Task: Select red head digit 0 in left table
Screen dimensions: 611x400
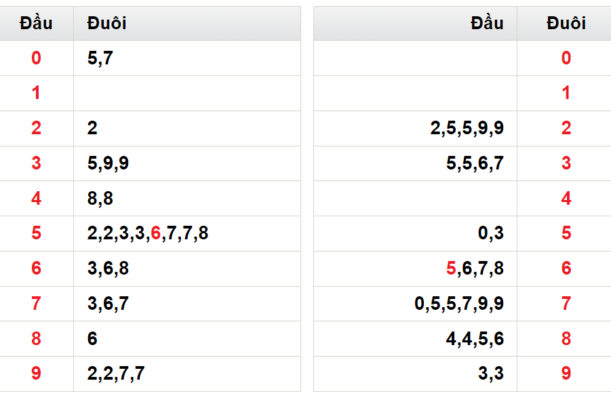Action: pos(36,58)
